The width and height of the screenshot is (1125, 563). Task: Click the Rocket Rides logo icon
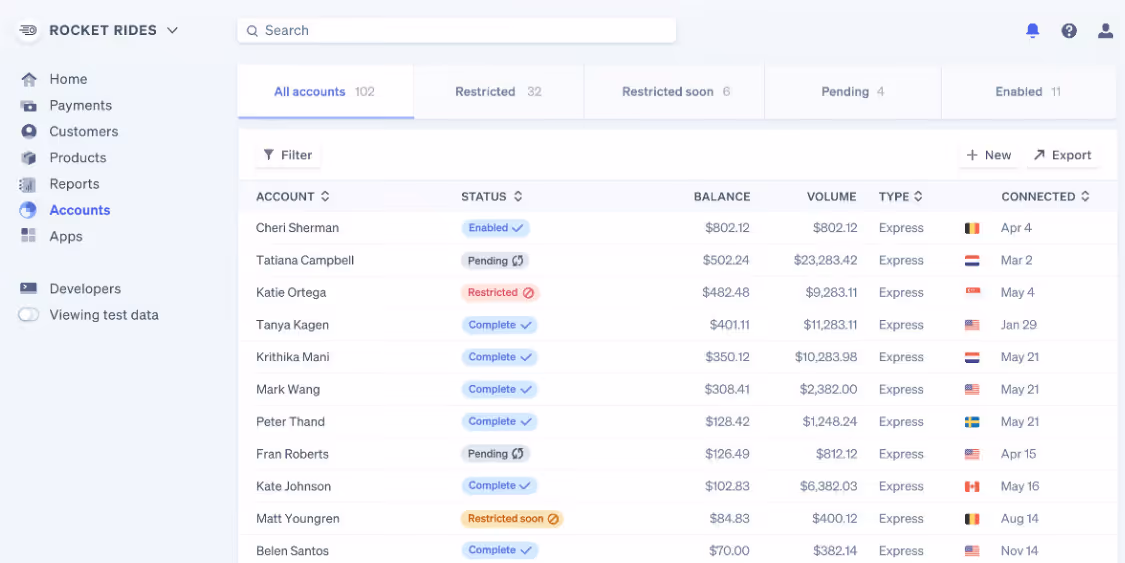point(28,30)
